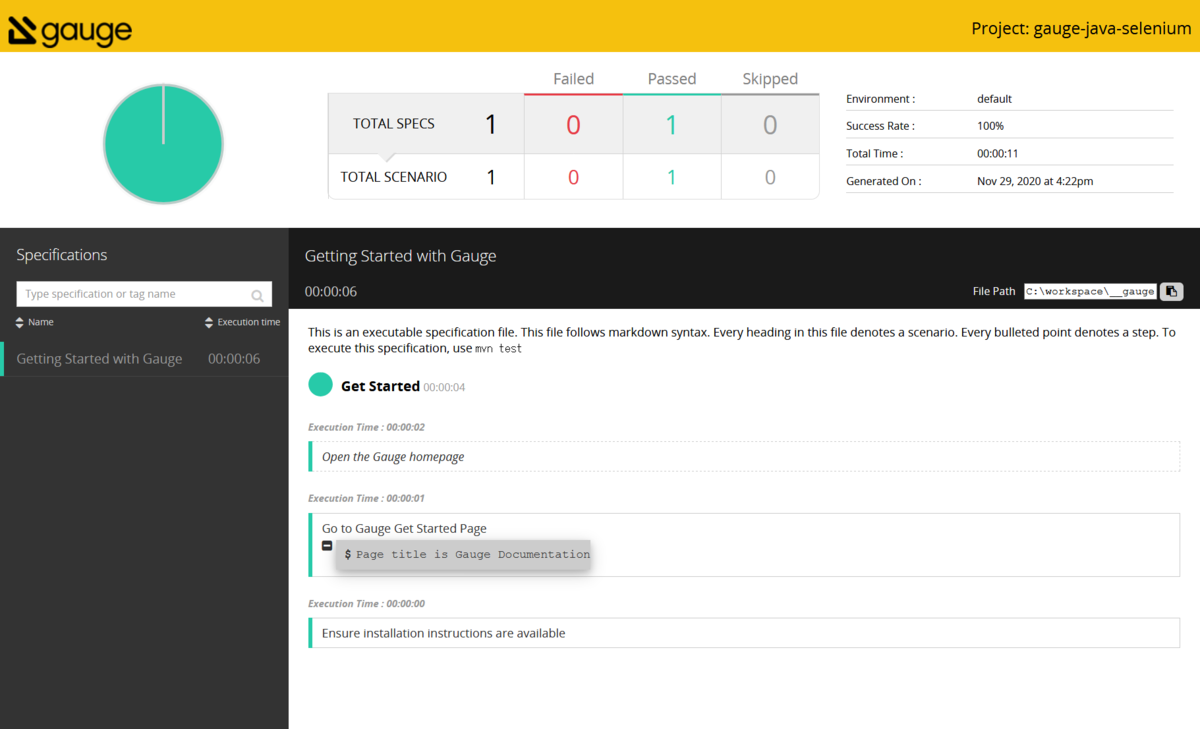Filter by Skipped specs count

coord(770,125)
